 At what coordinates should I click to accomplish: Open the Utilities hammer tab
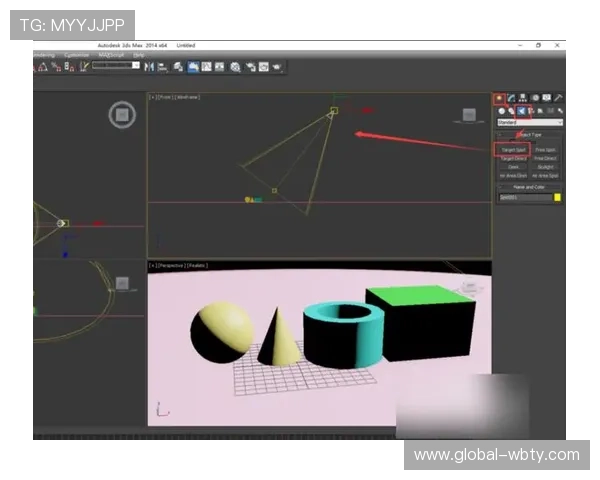pos(559,98)
